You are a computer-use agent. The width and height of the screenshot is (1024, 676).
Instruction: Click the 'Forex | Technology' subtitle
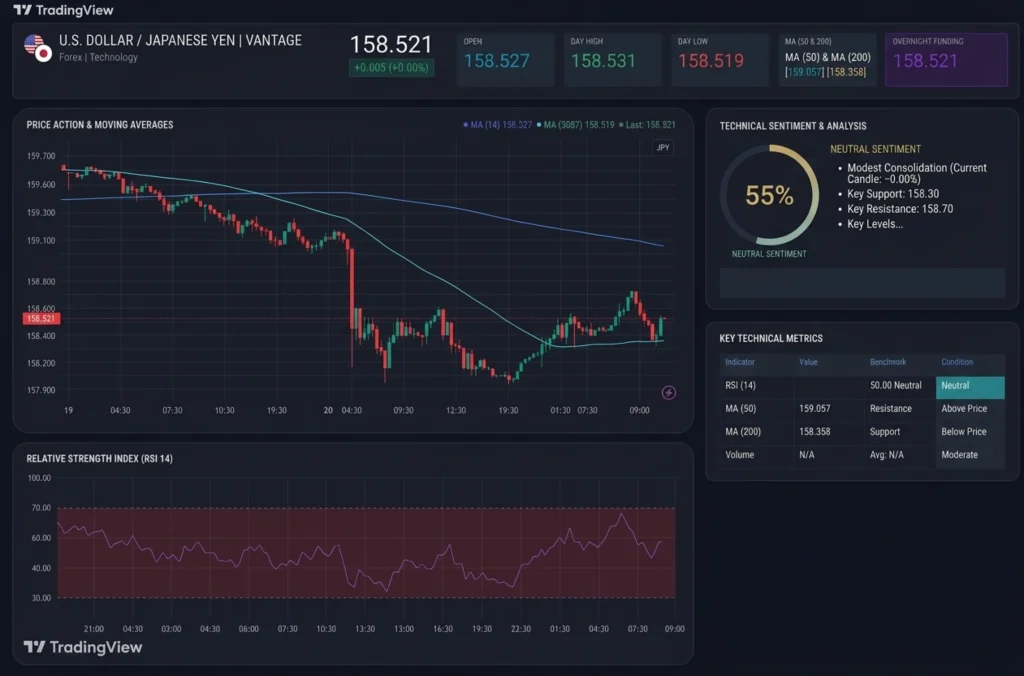coord(98,57)
